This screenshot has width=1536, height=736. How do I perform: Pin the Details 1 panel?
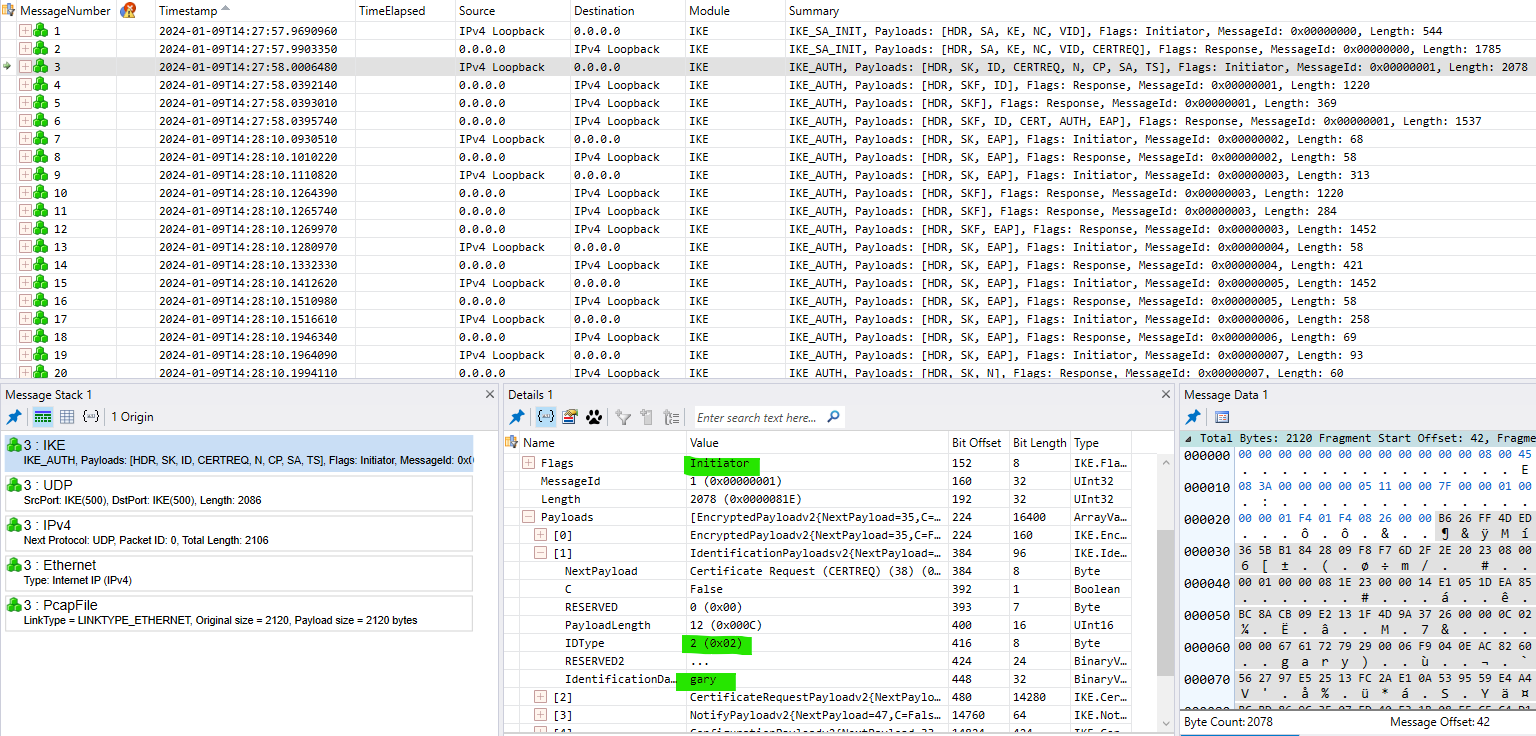pos(517,417)
